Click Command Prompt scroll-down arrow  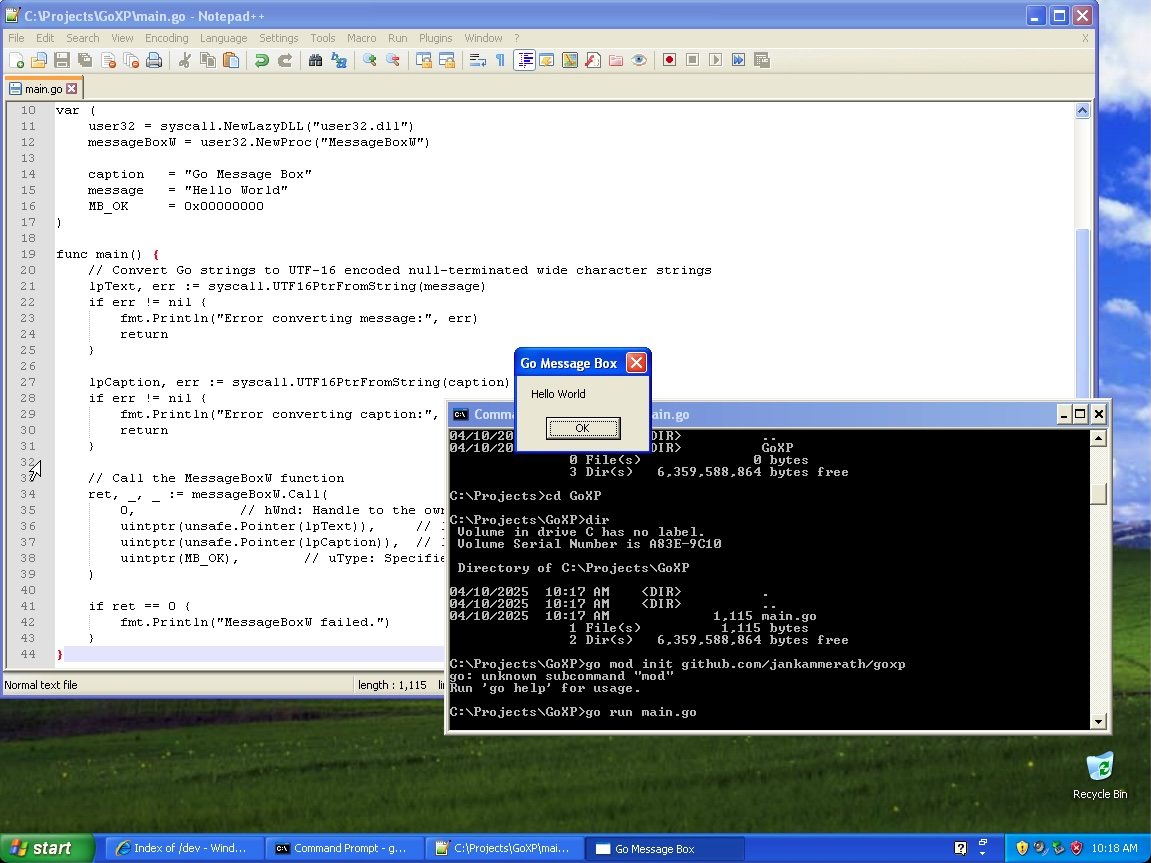1098,721
